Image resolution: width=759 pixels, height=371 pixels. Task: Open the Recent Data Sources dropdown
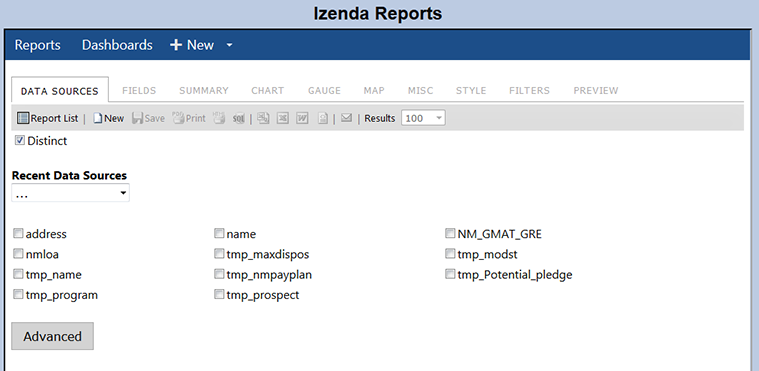[x=71, y=193]
